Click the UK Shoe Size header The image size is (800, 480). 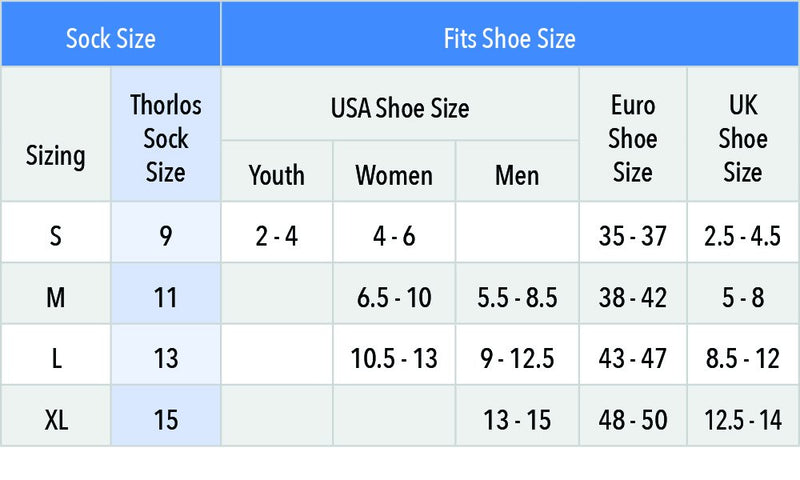coord(743,134)
